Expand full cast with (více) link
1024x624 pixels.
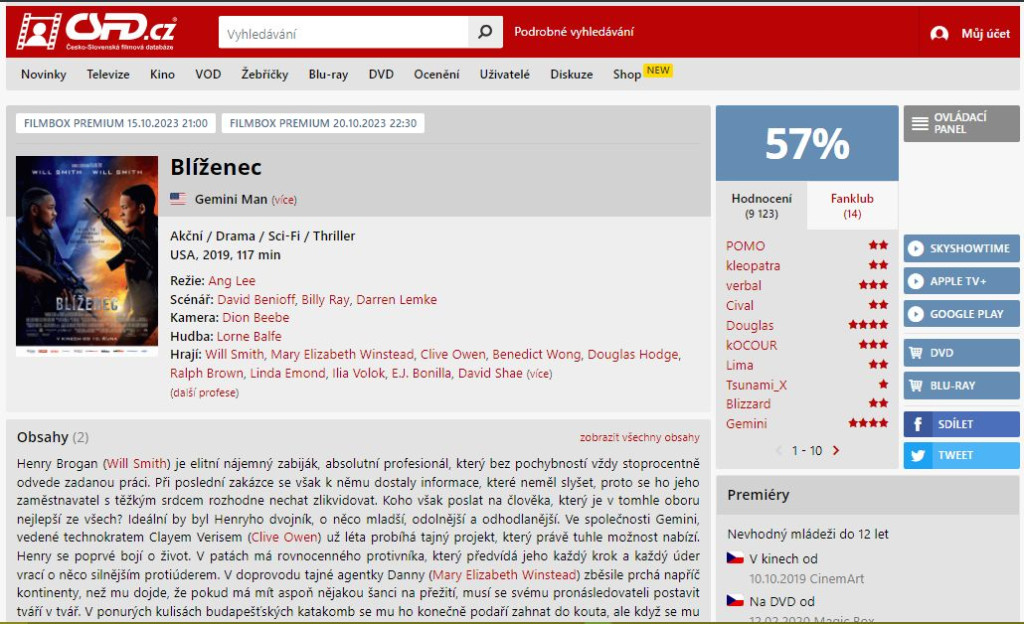(539, 374)
